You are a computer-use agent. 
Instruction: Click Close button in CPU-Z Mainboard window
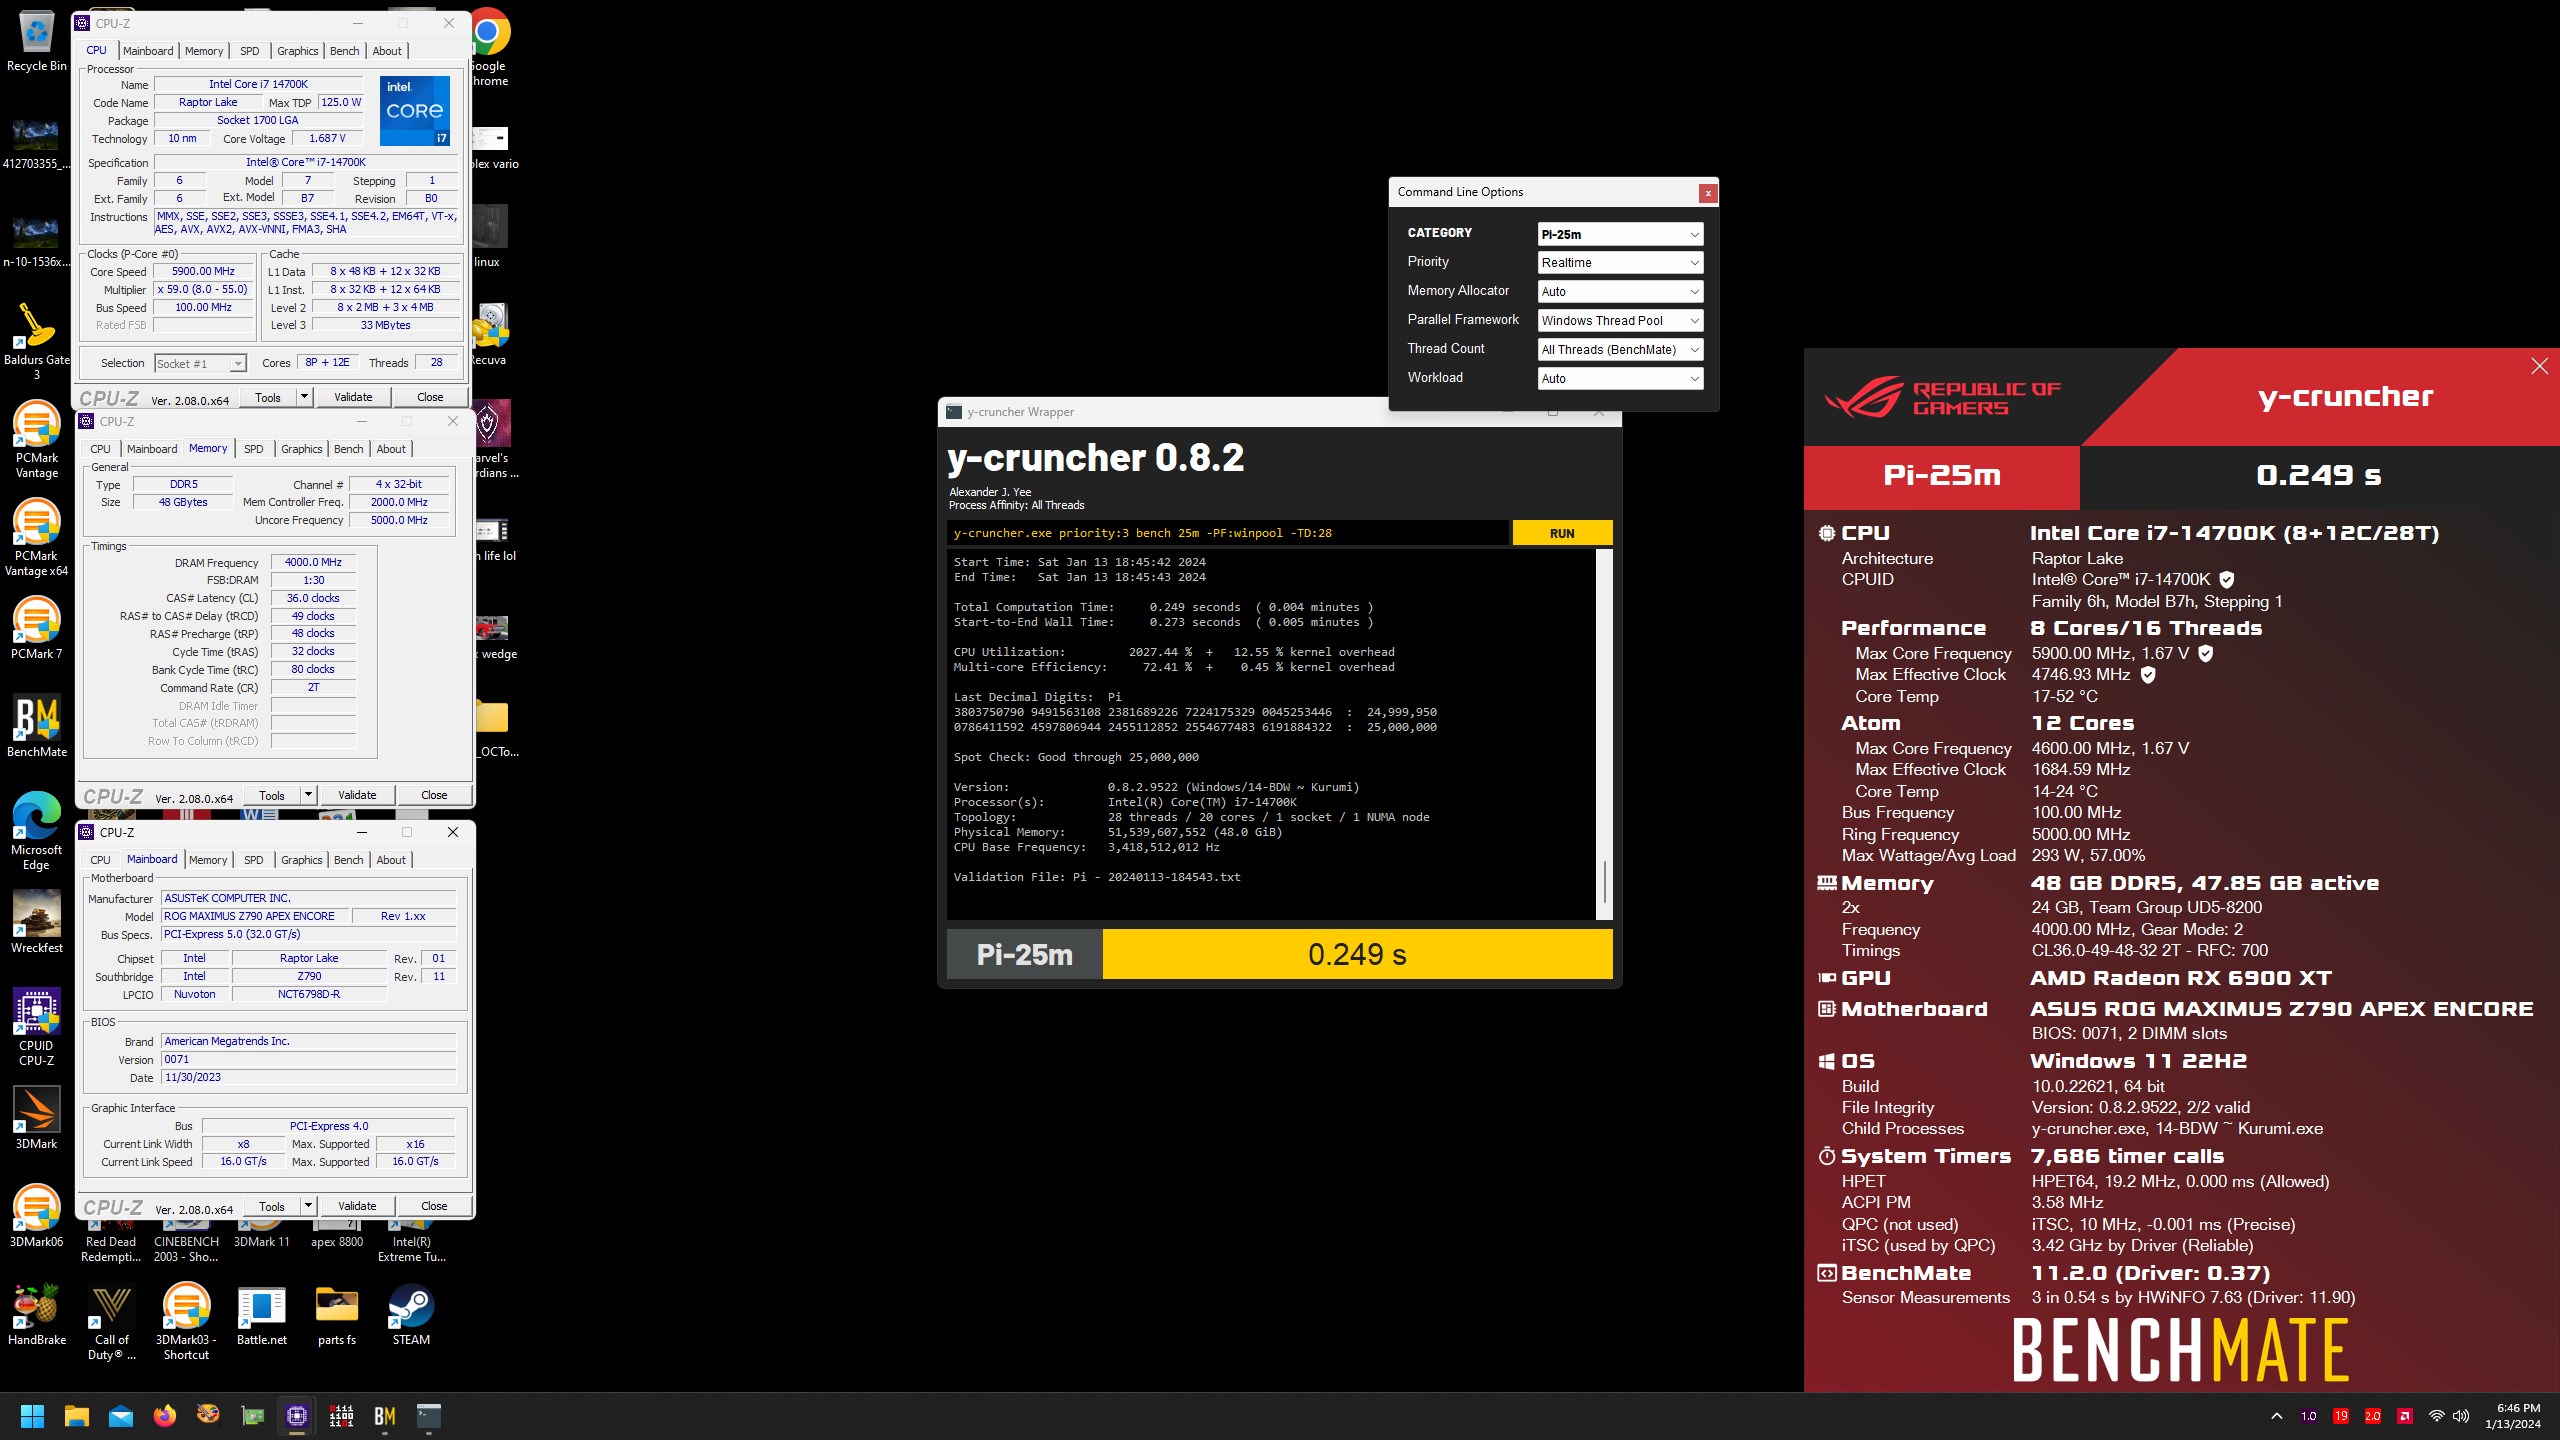[x=434, y=1206]
